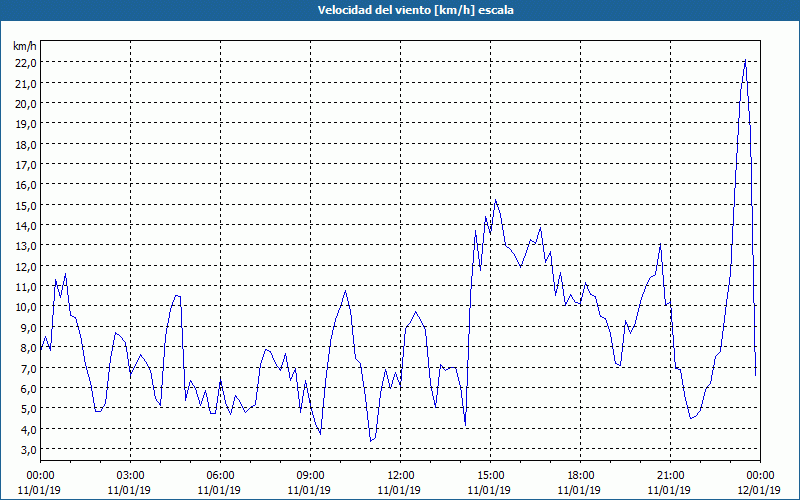
Task: Click the 21:00 time axis label
Action: [670, 476]
